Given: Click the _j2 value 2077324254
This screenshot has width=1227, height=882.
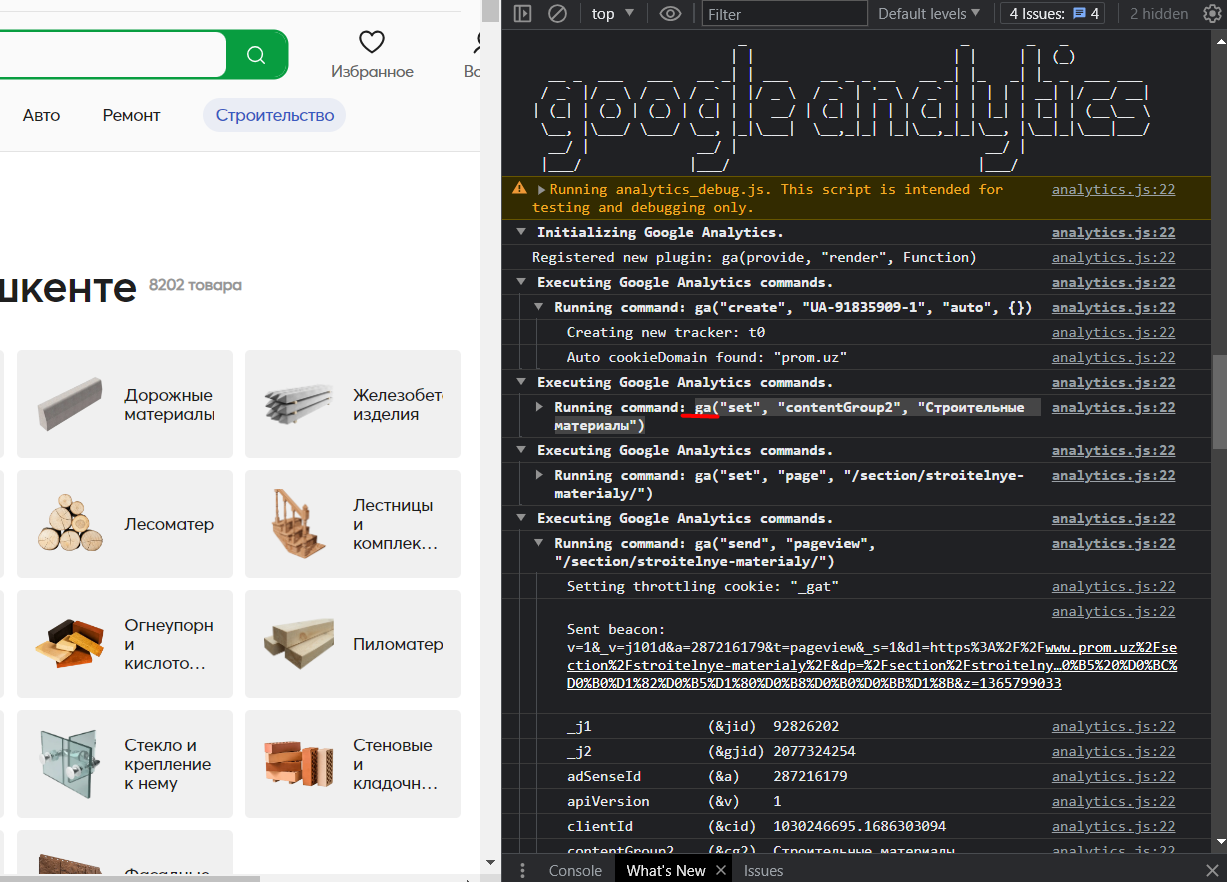Looking at the screenshot, I should pos(814,751).
